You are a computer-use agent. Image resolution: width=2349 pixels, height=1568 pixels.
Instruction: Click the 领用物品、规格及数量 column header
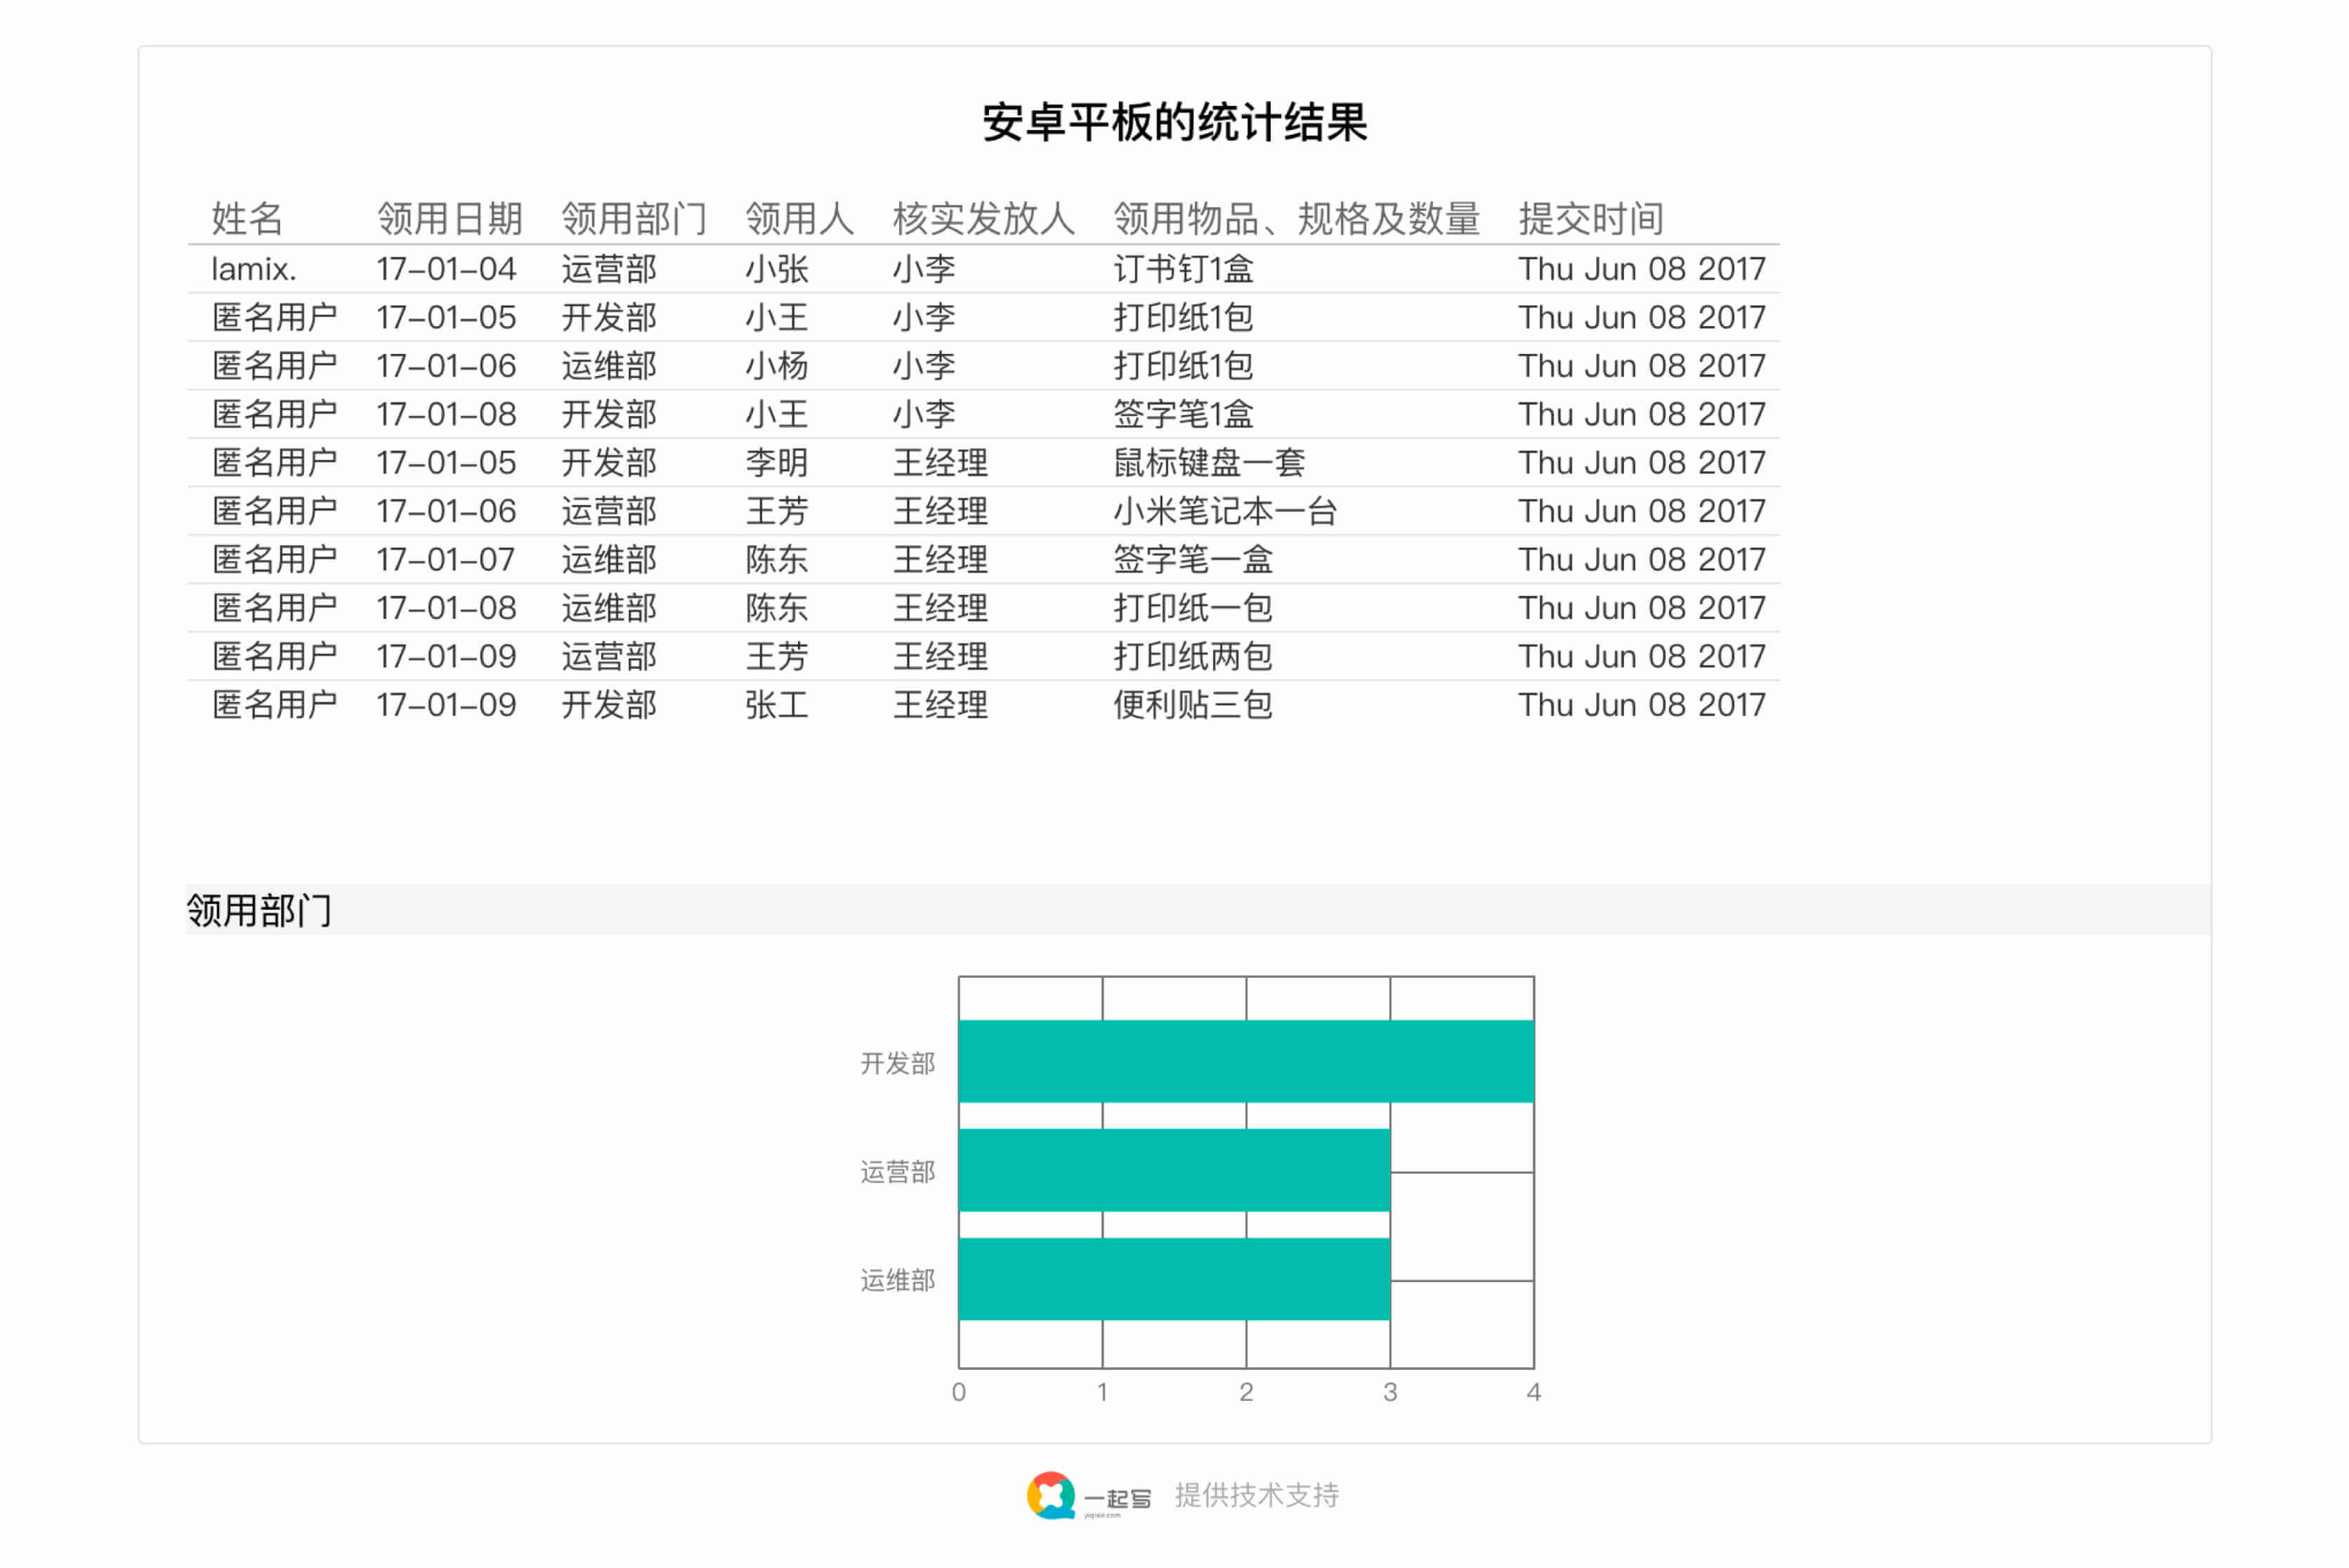point(1296,218)
